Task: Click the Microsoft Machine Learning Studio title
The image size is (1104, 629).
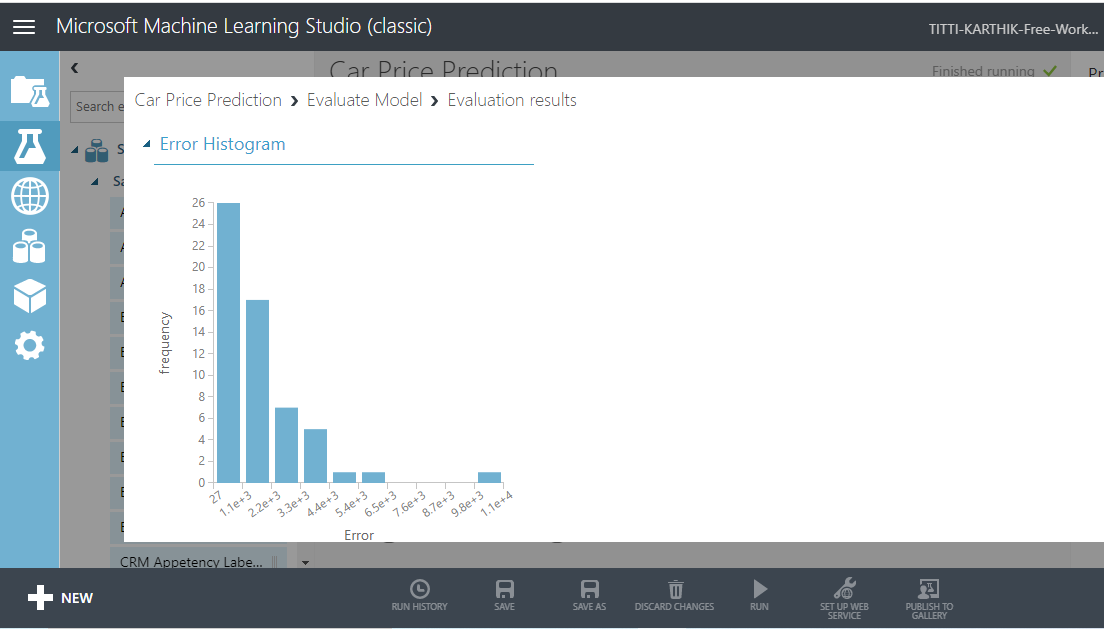Action: click(244, 26)
